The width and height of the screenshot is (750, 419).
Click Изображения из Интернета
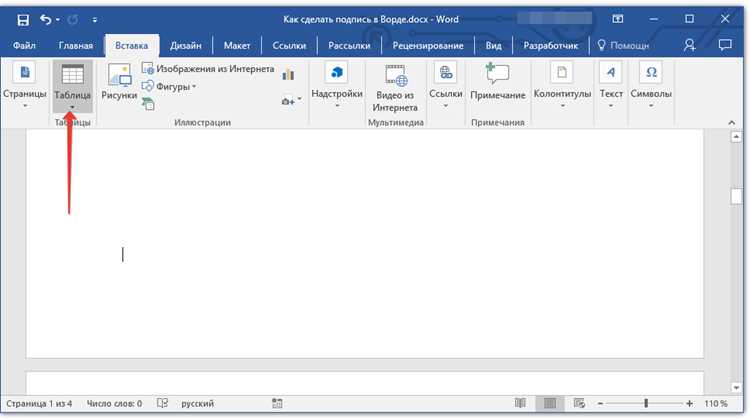[x=208, y=69]
